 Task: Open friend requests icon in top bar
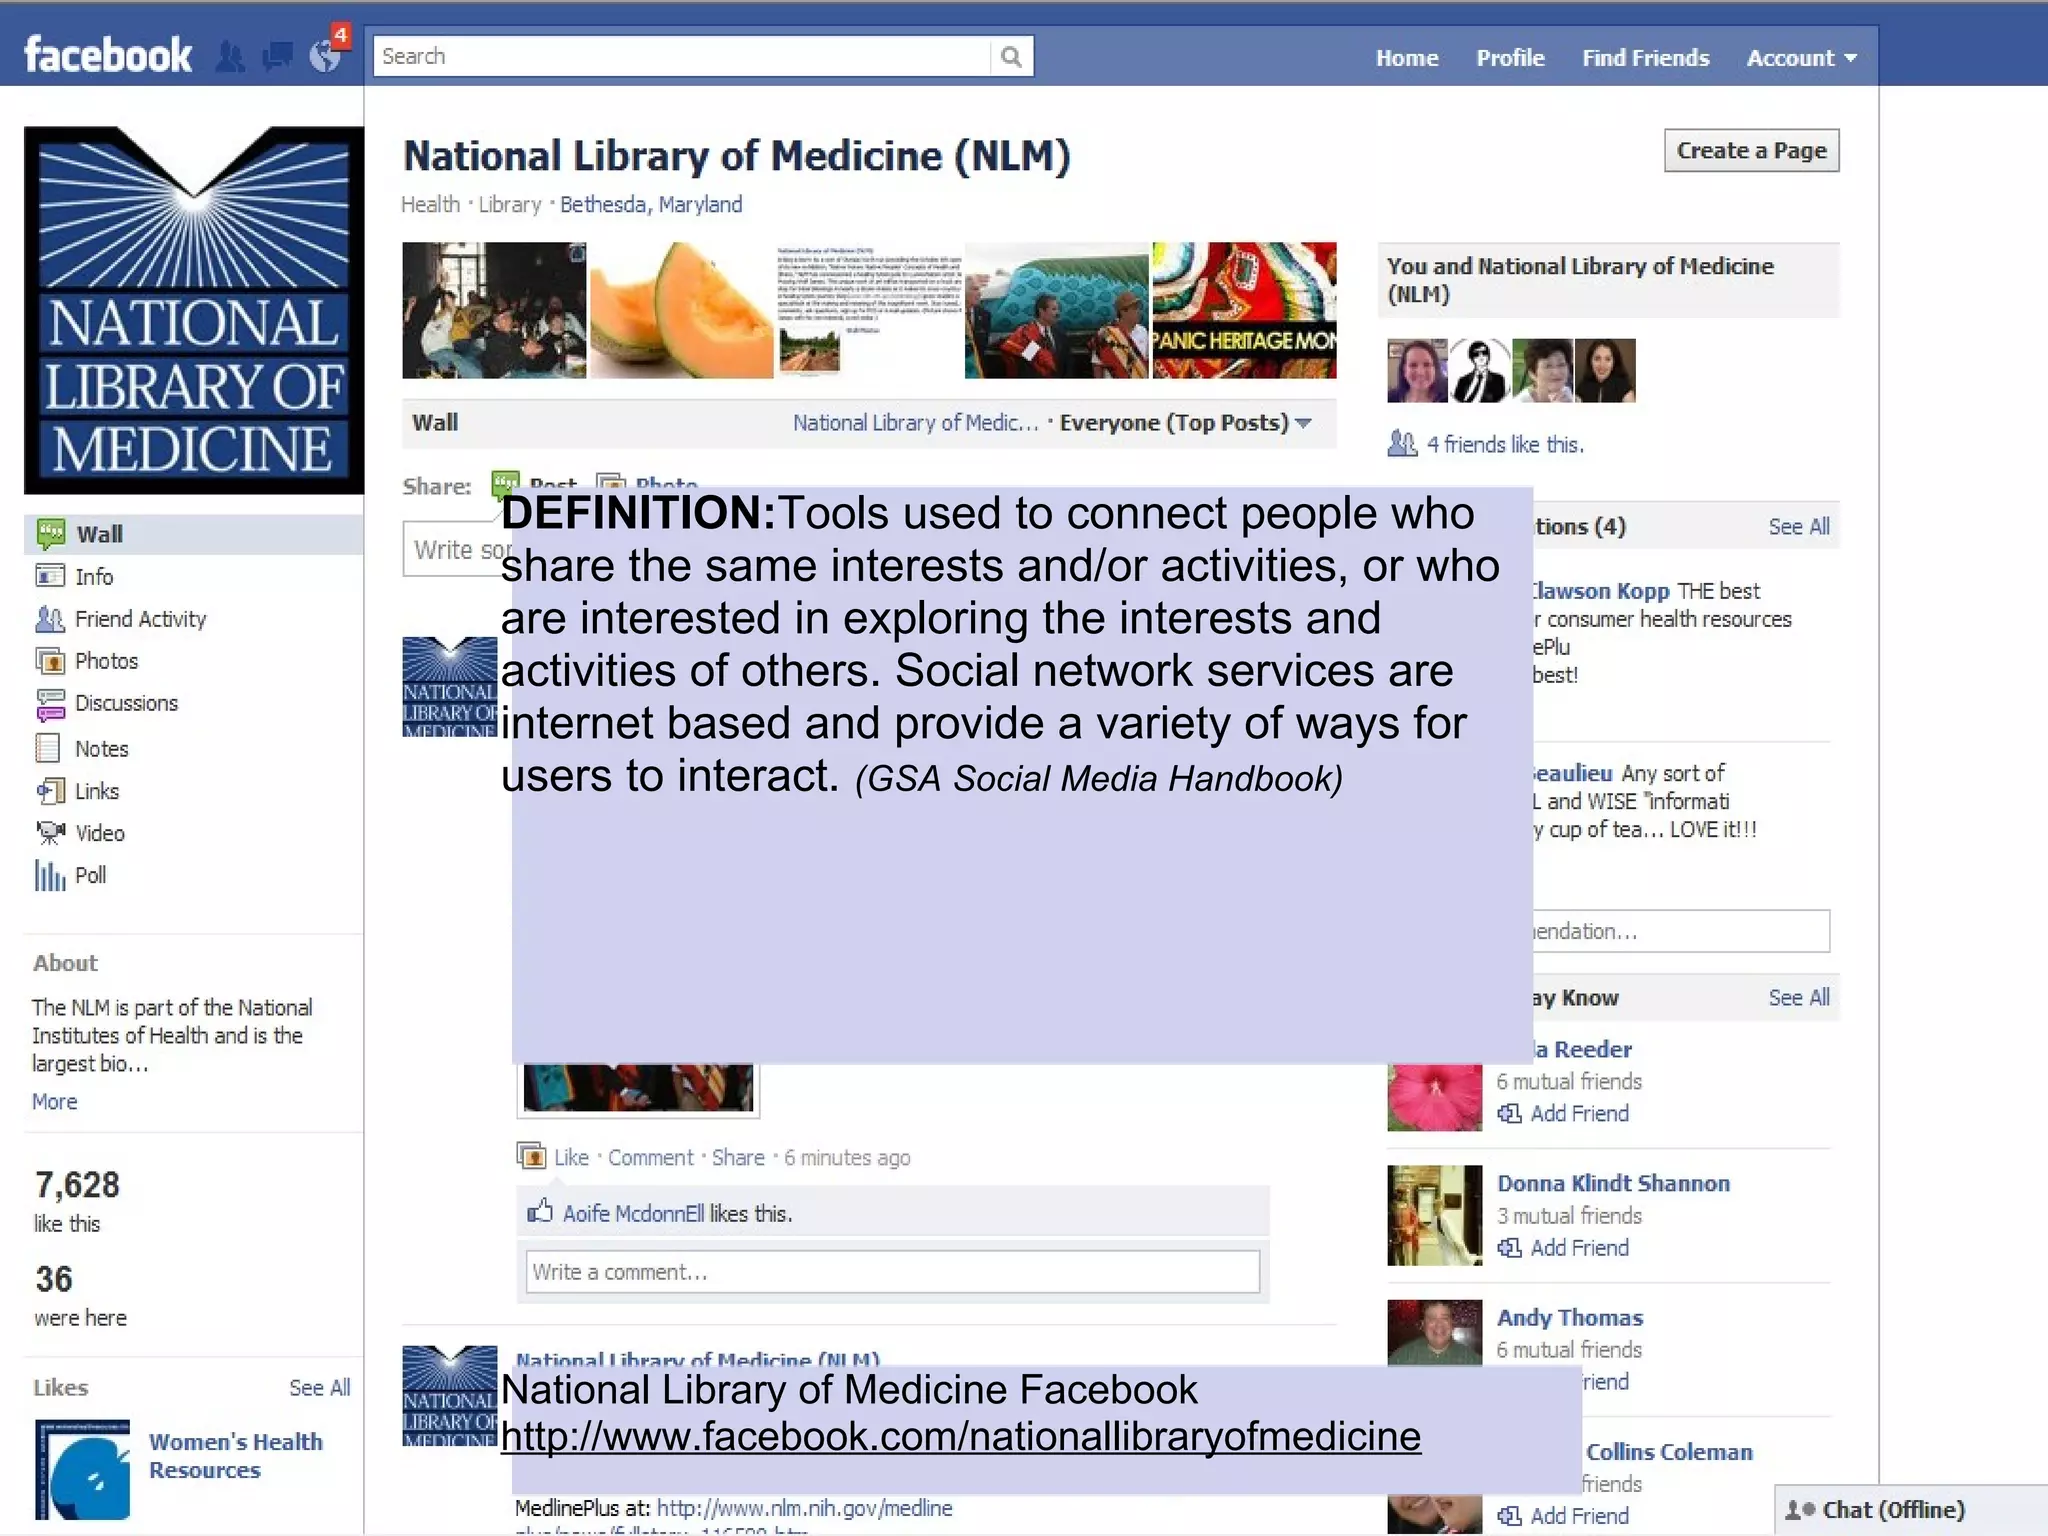(230, 57)
